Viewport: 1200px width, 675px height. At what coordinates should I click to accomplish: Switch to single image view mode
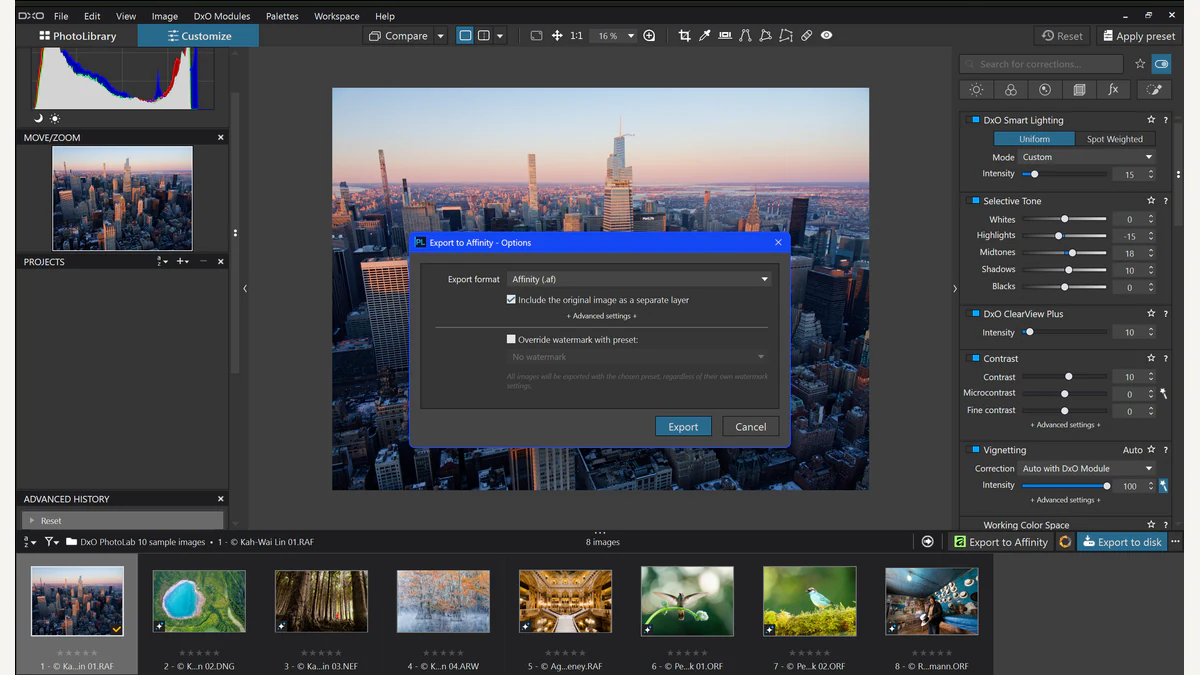(465, 35)
